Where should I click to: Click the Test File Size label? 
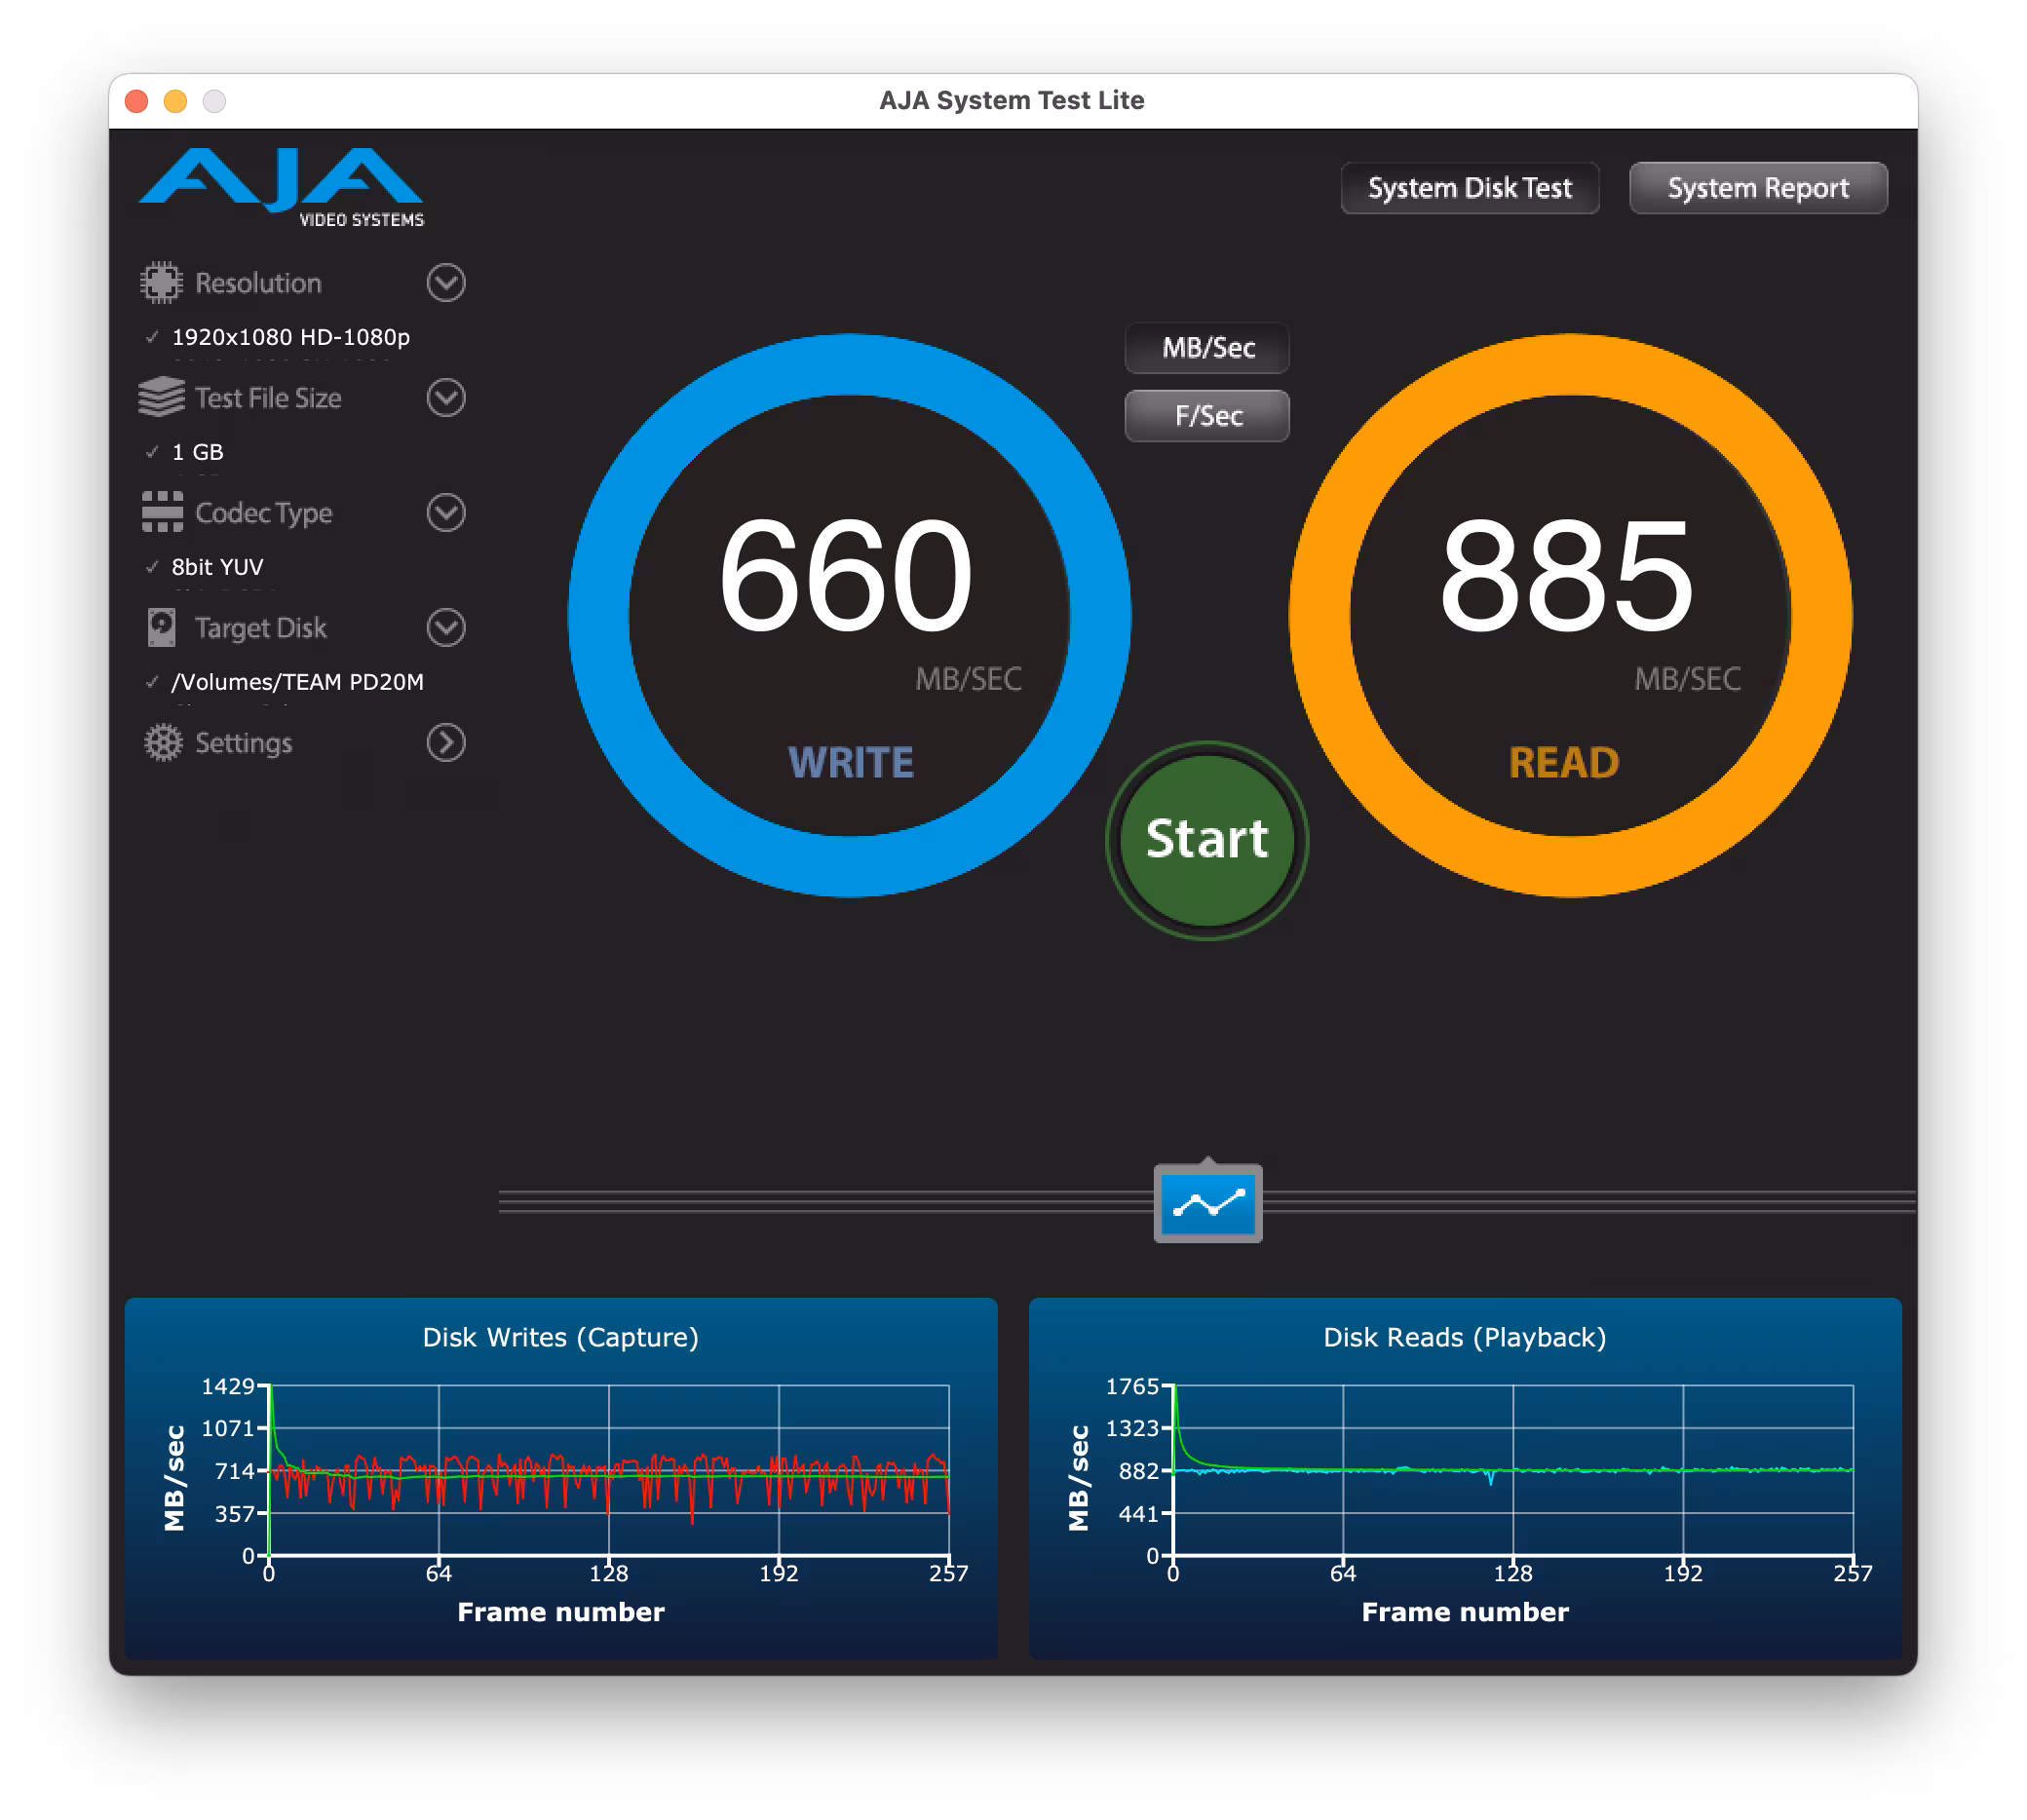(268, 398)
